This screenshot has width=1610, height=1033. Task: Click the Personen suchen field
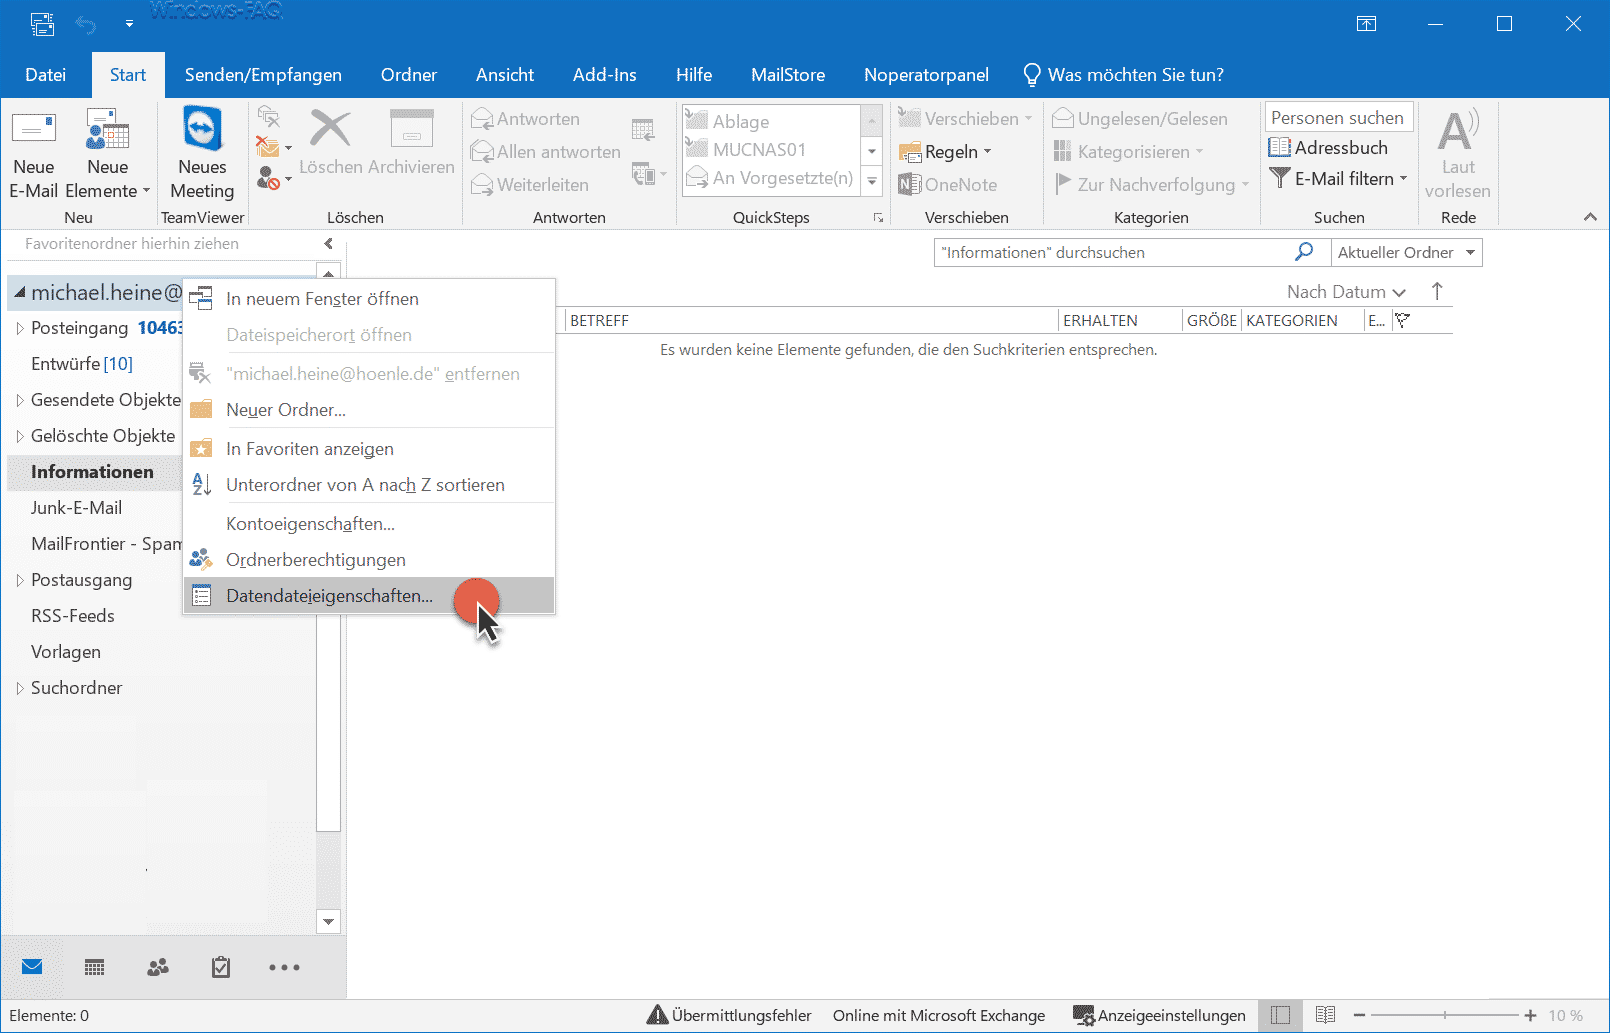point(1339,118)
